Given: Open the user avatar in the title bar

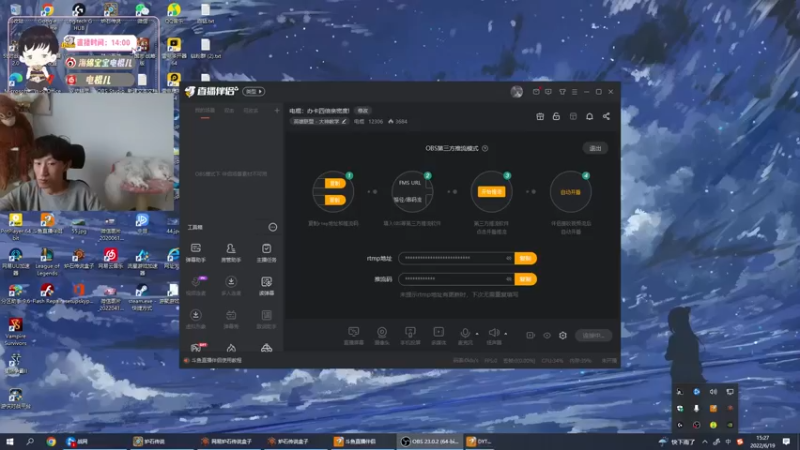Looking at the screenshot, I should [516, 91].
